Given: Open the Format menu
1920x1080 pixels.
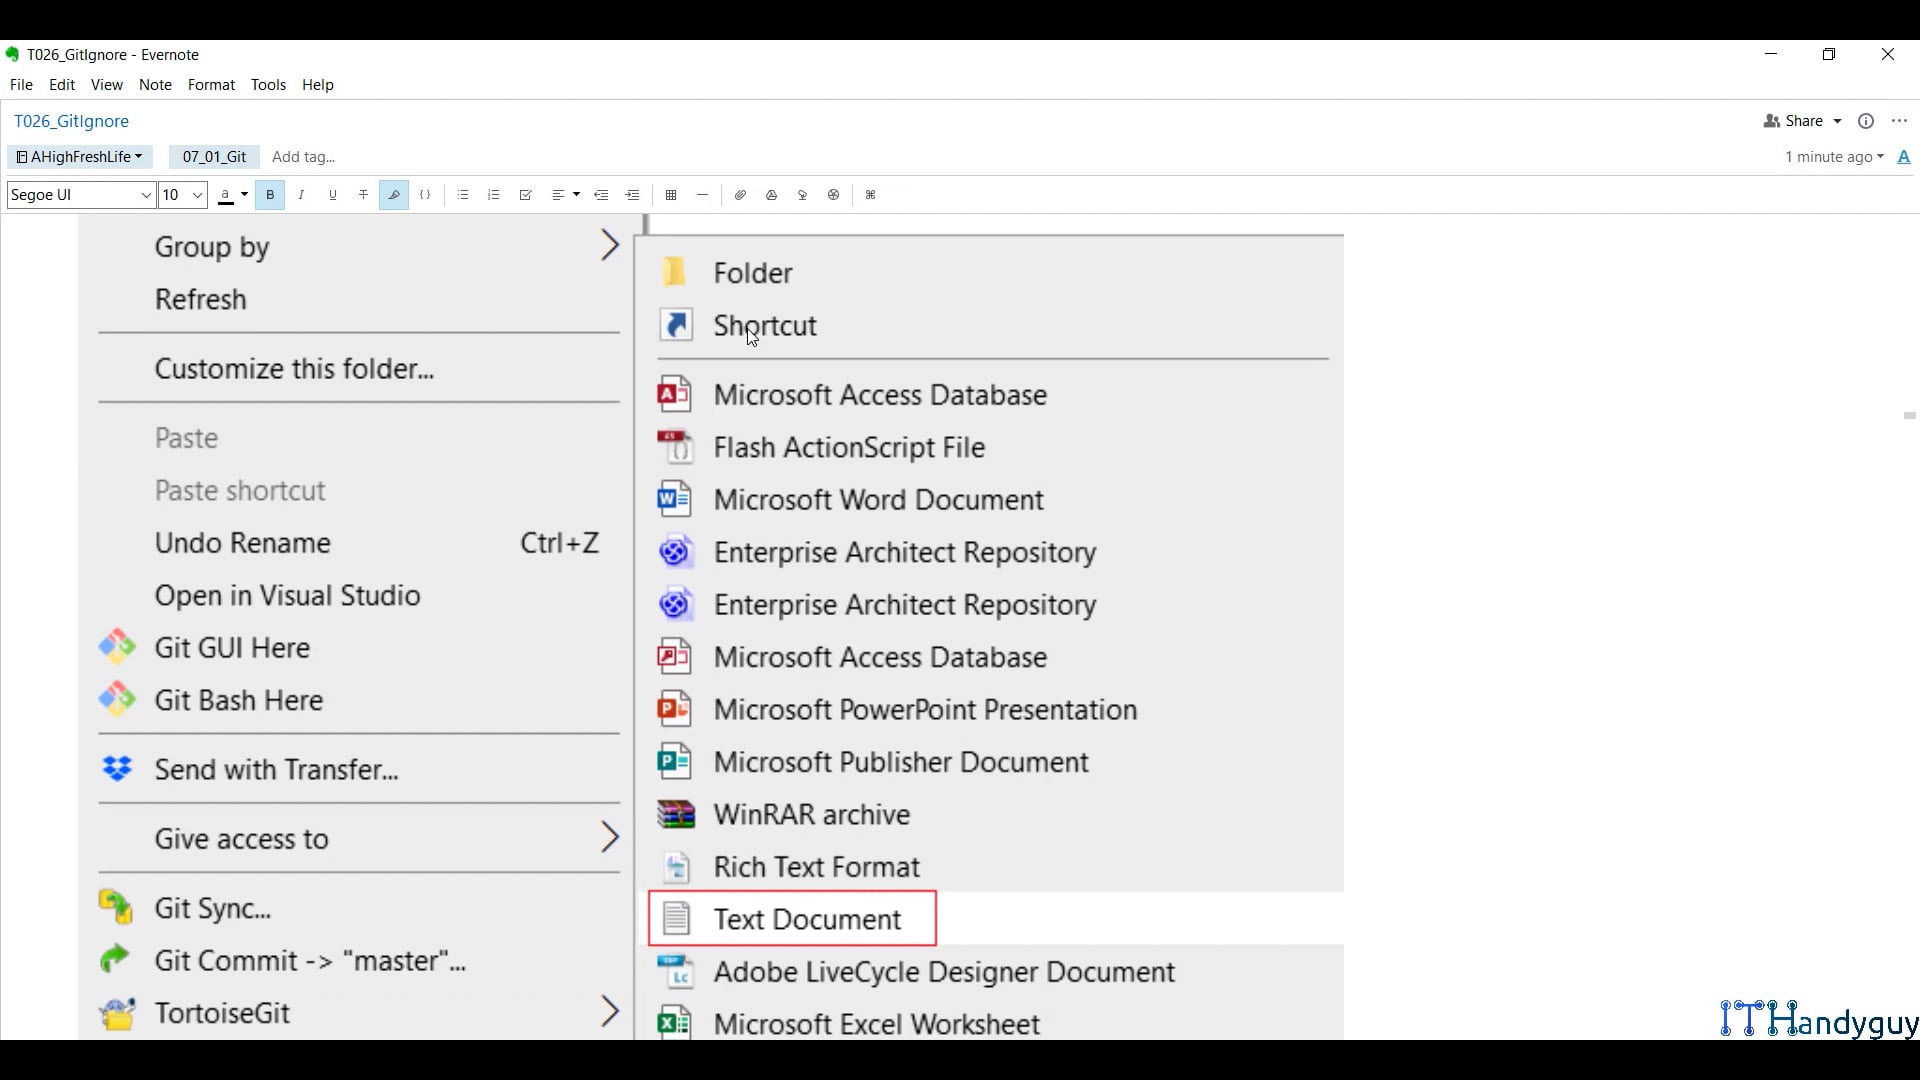Looking at the screenshot, I should 211,85.
